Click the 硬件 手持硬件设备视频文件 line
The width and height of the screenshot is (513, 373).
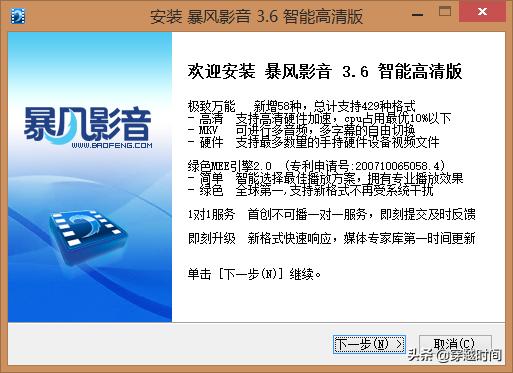[x=313, y=142]
